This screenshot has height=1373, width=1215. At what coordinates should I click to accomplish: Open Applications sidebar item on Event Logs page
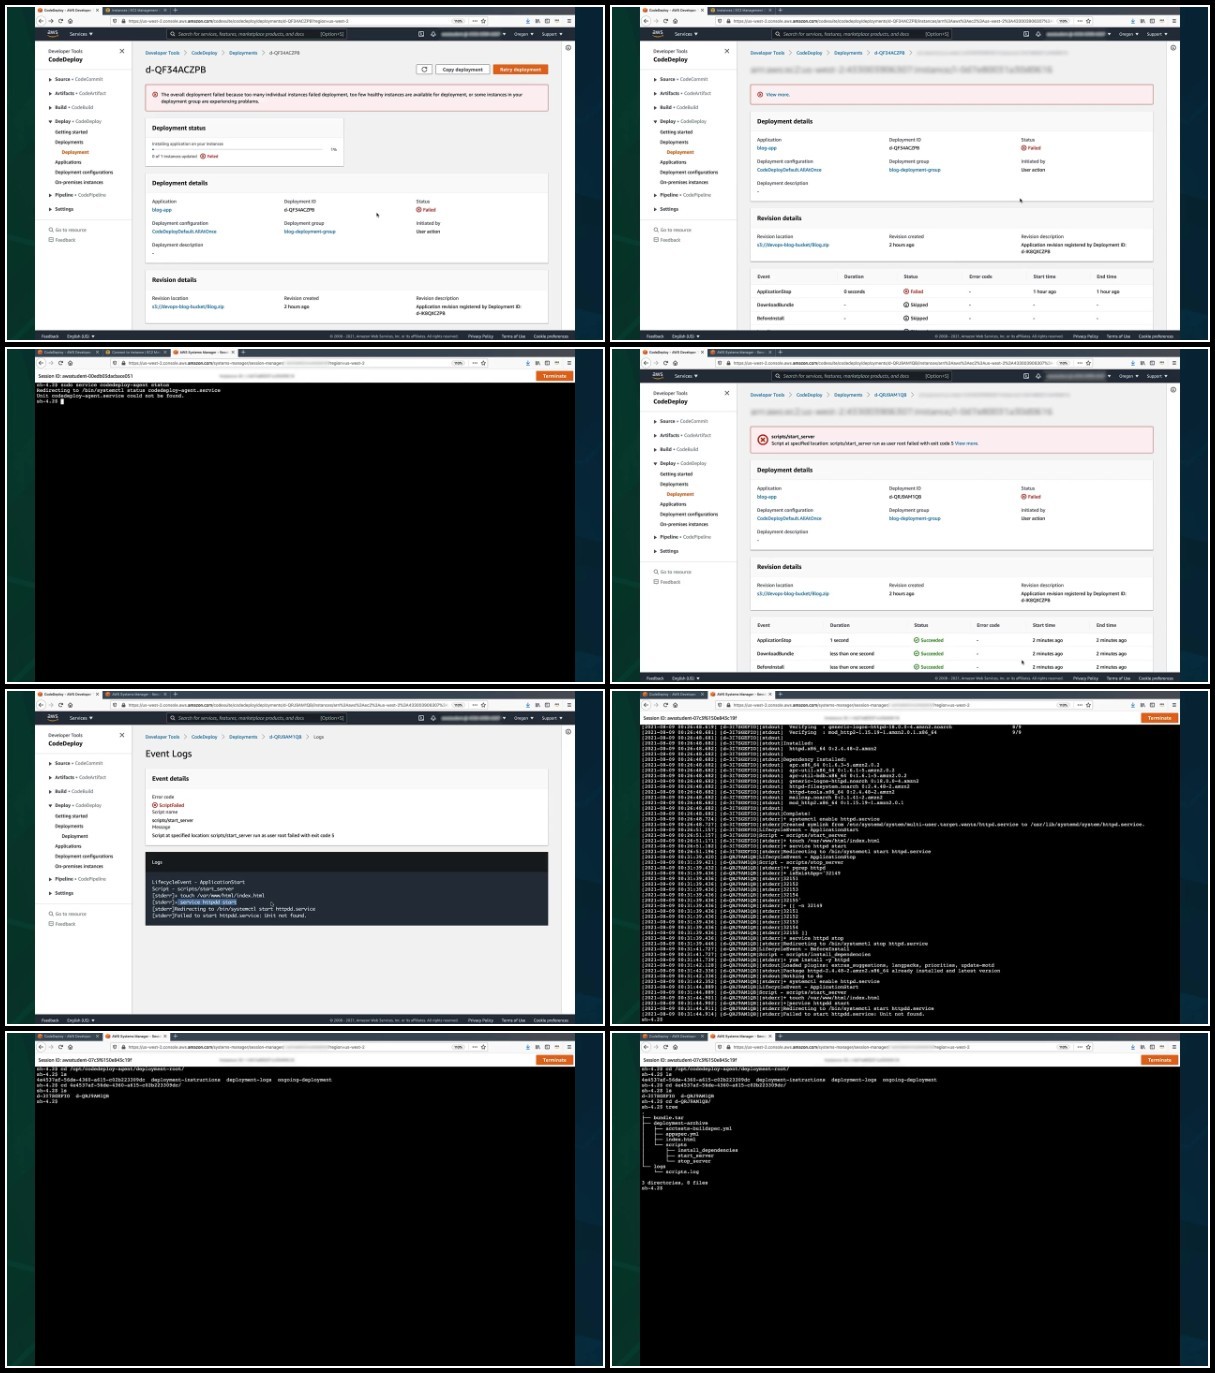tap(68, 846)
